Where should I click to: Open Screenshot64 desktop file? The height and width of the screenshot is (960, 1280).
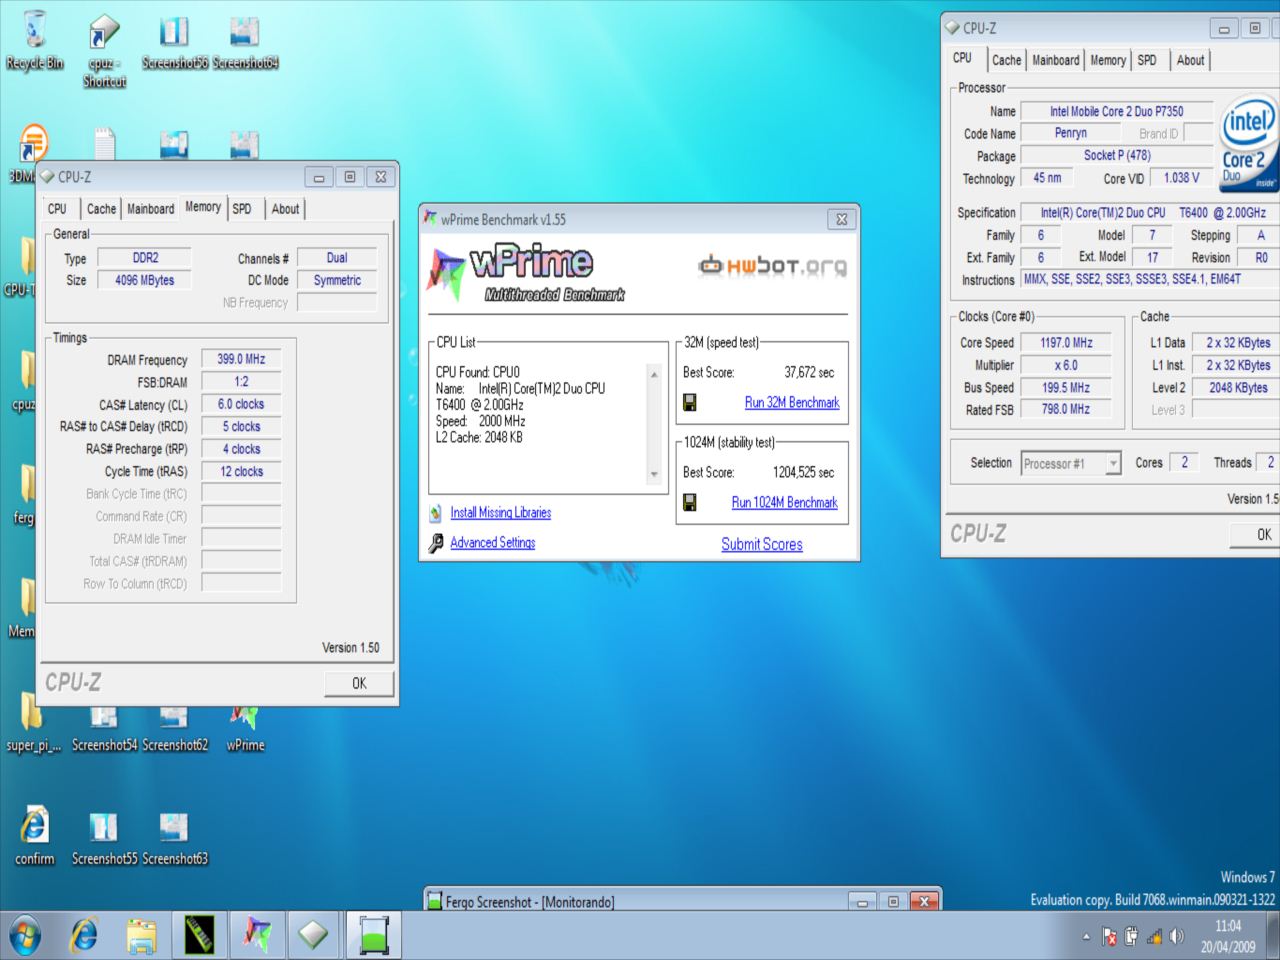(245, 42)
